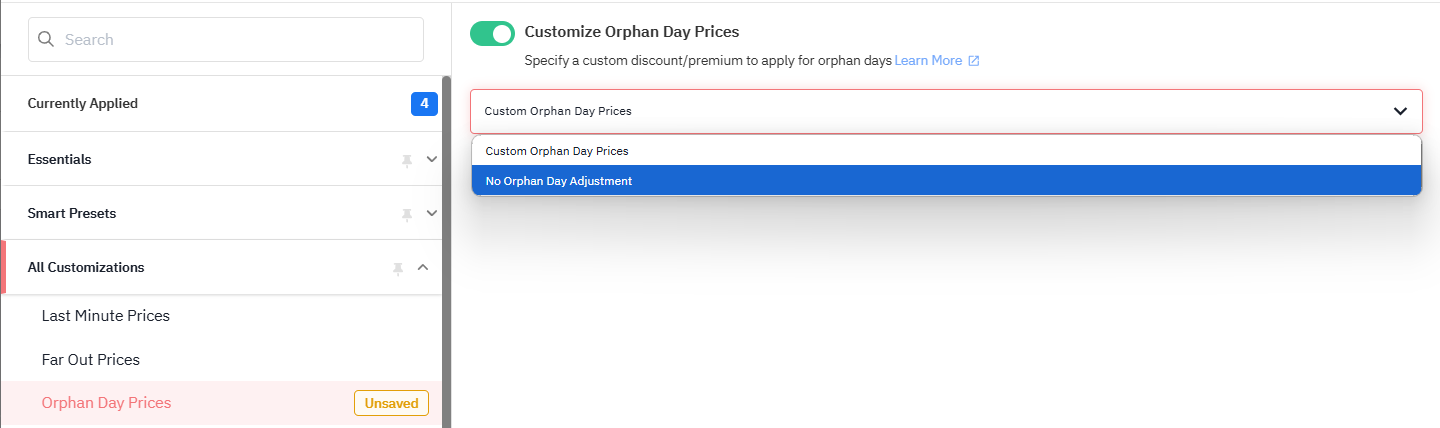The width and height of the screenshot is (1440, 428).
Task: Click the external link icon beside Learn More
Action: 974,61
